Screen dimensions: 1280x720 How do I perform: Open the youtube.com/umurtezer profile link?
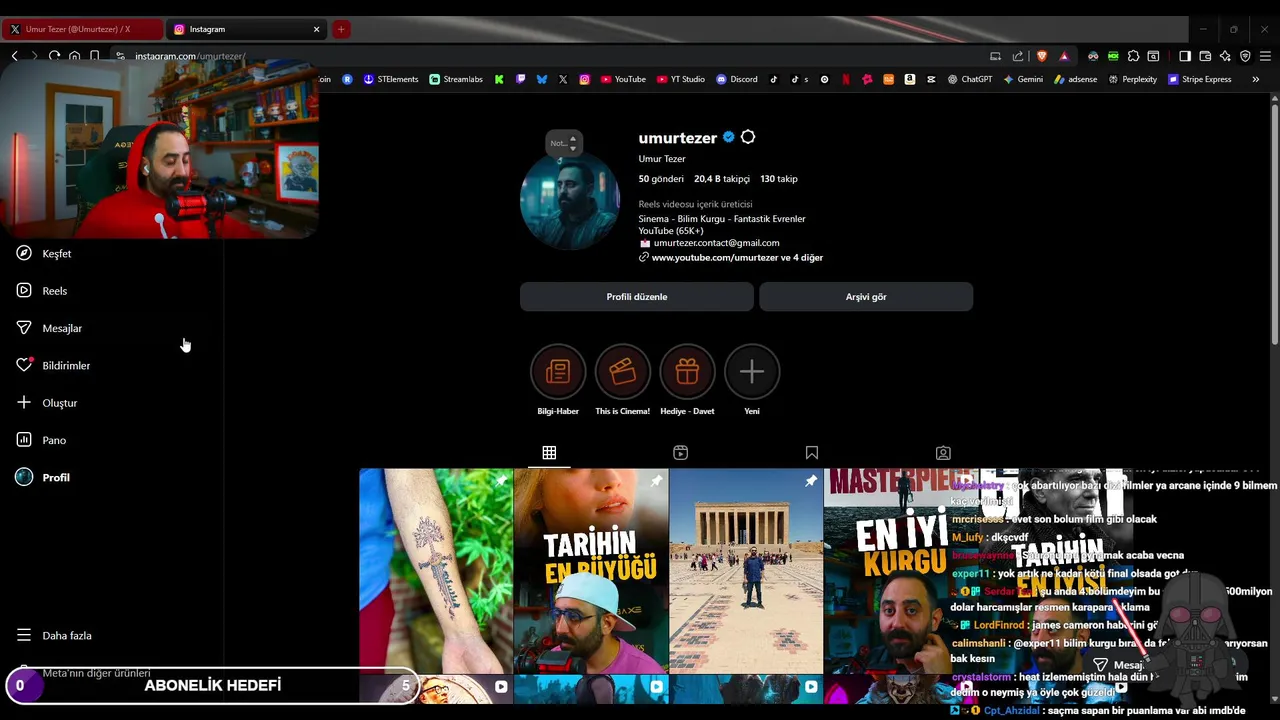[737, 258]
